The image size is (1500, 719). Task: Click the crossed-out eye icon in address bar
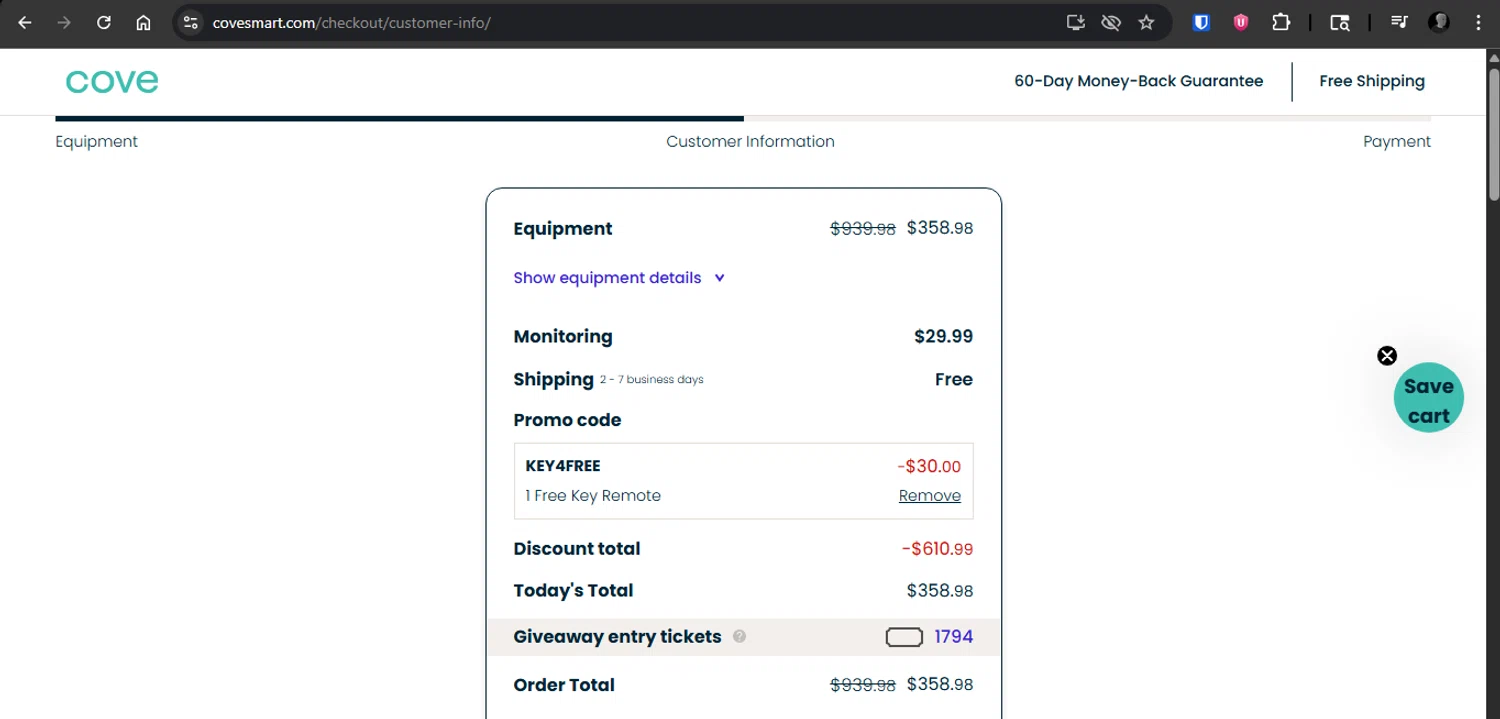point(1111,22)
